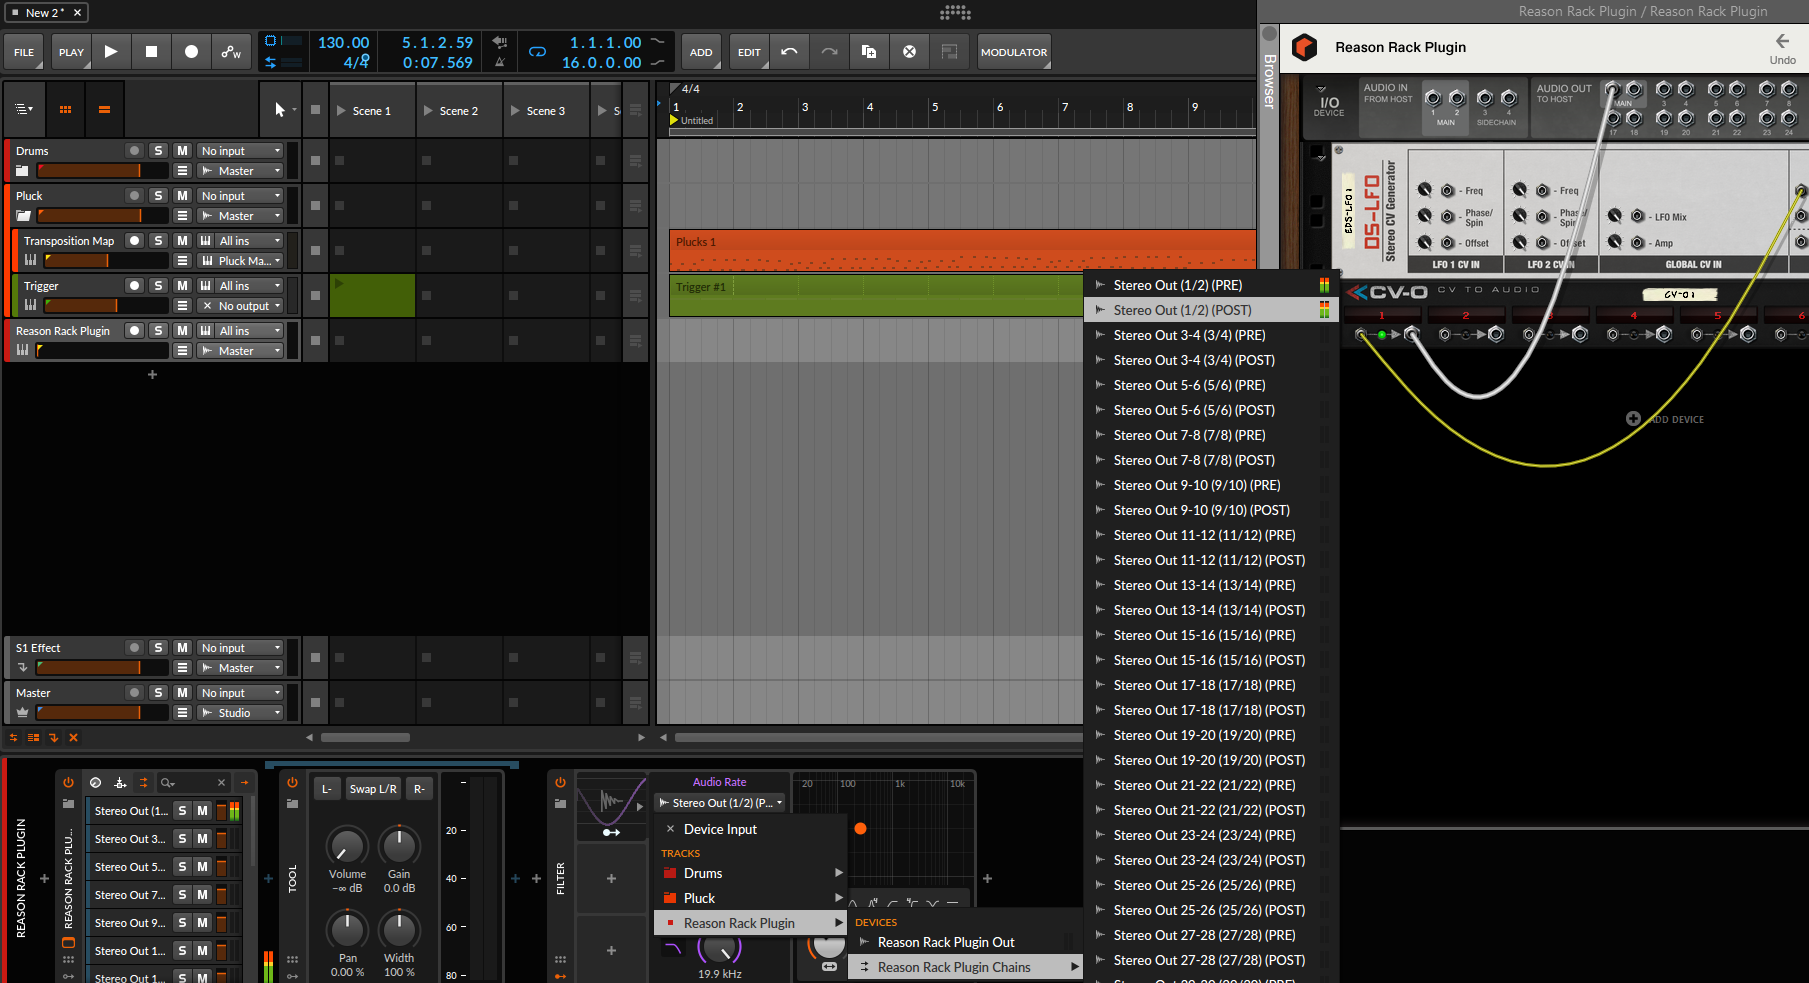Screen dimensions: 1809x983
Task: Choose Device Input from source menu
Action: 750,829
